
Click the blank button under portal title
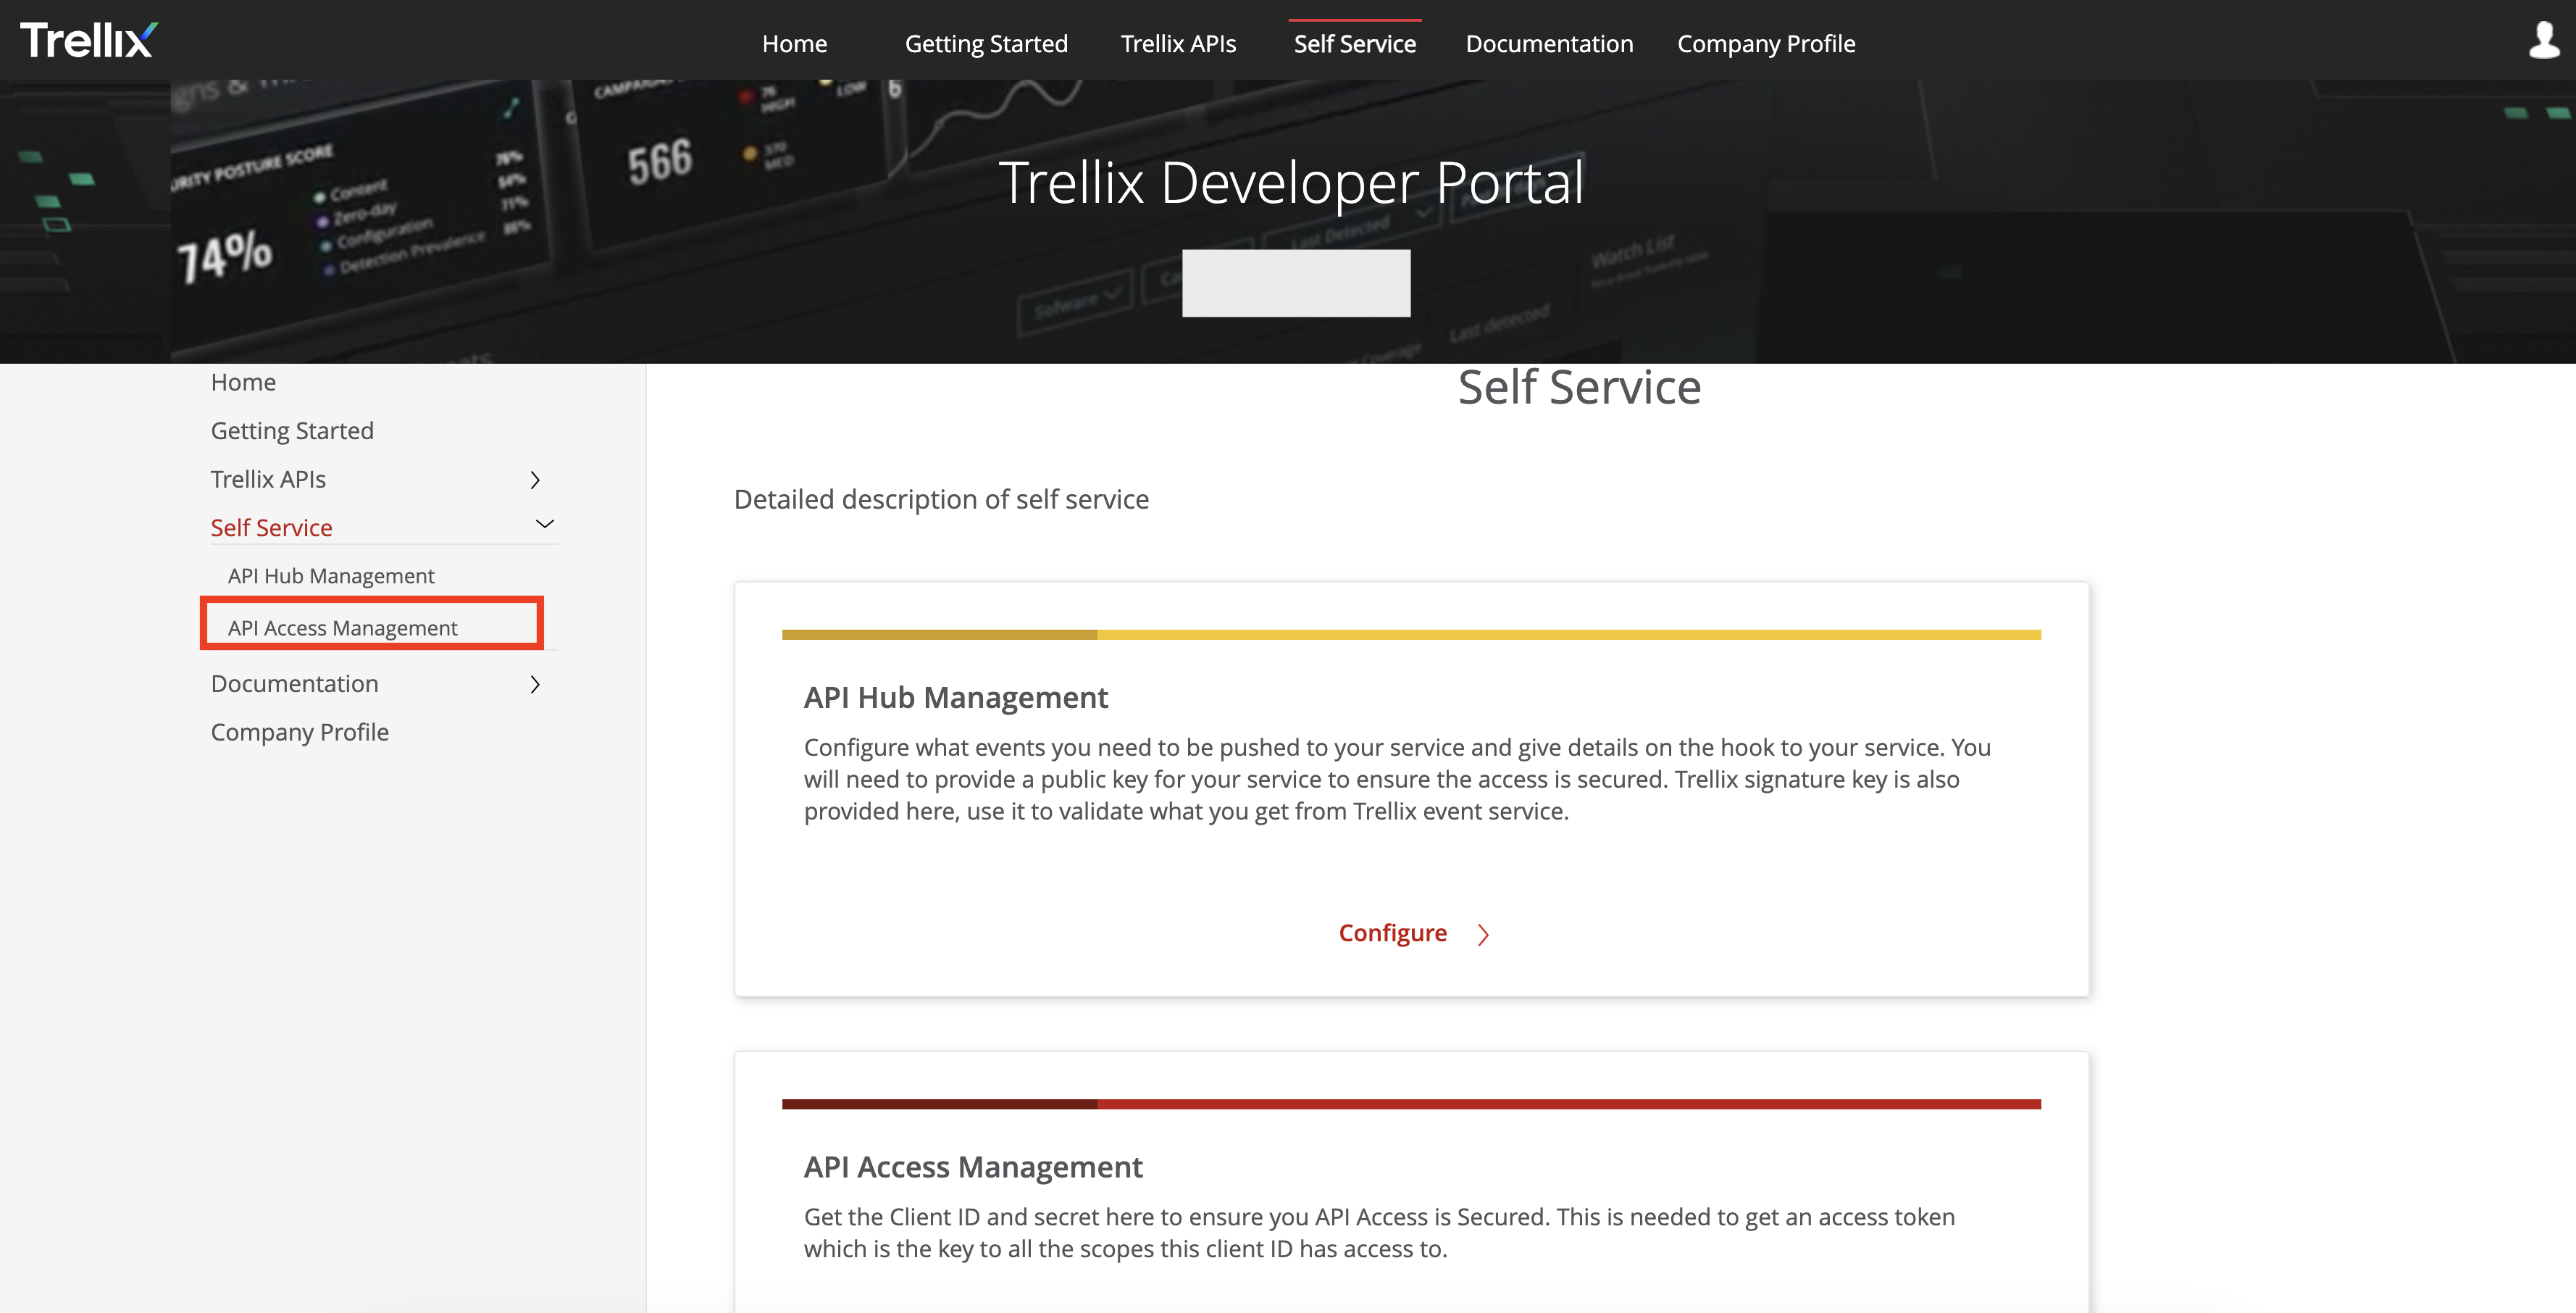coord(1295,283)
